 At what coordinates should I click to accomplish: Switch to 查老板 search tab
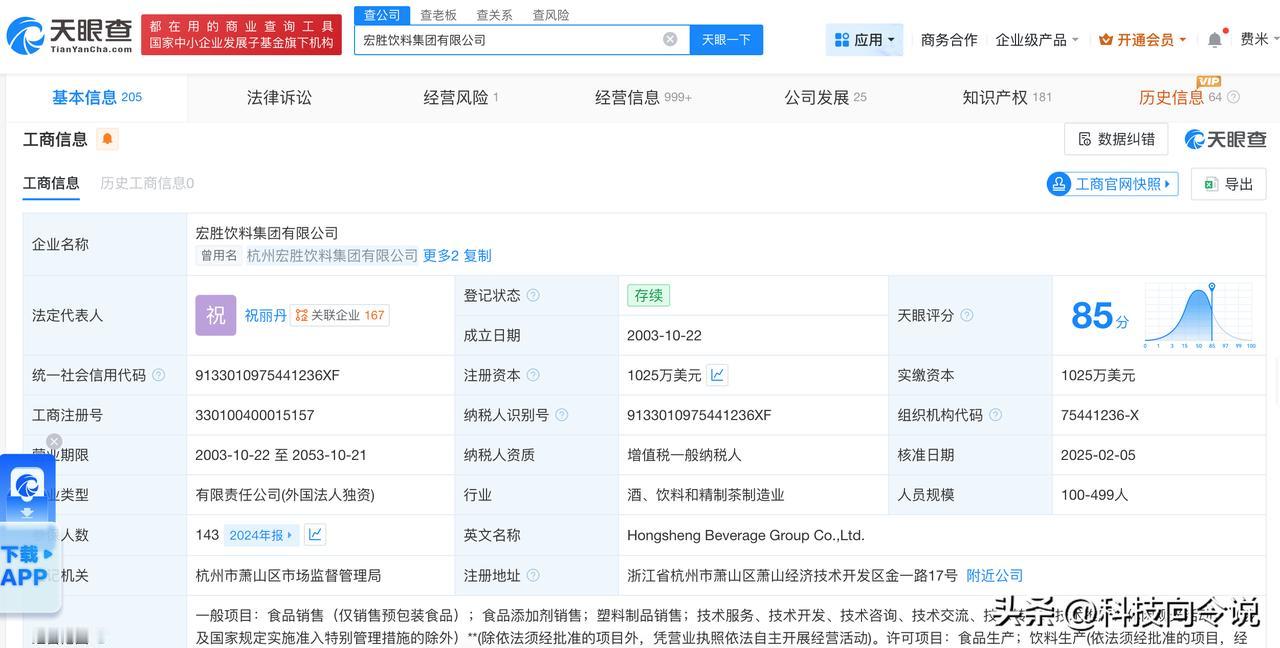point(438,15)
